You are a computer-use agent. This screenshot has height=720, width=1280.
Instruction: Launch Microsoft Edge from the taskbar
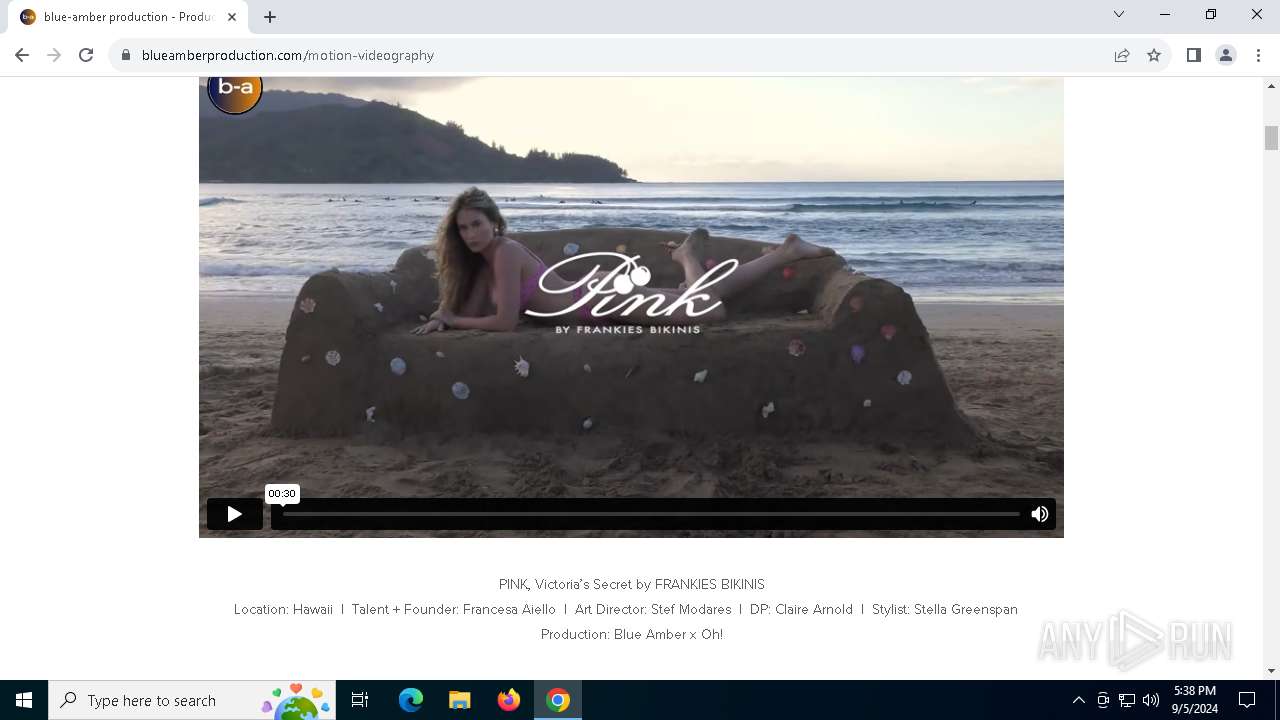(x=411, y=700)
